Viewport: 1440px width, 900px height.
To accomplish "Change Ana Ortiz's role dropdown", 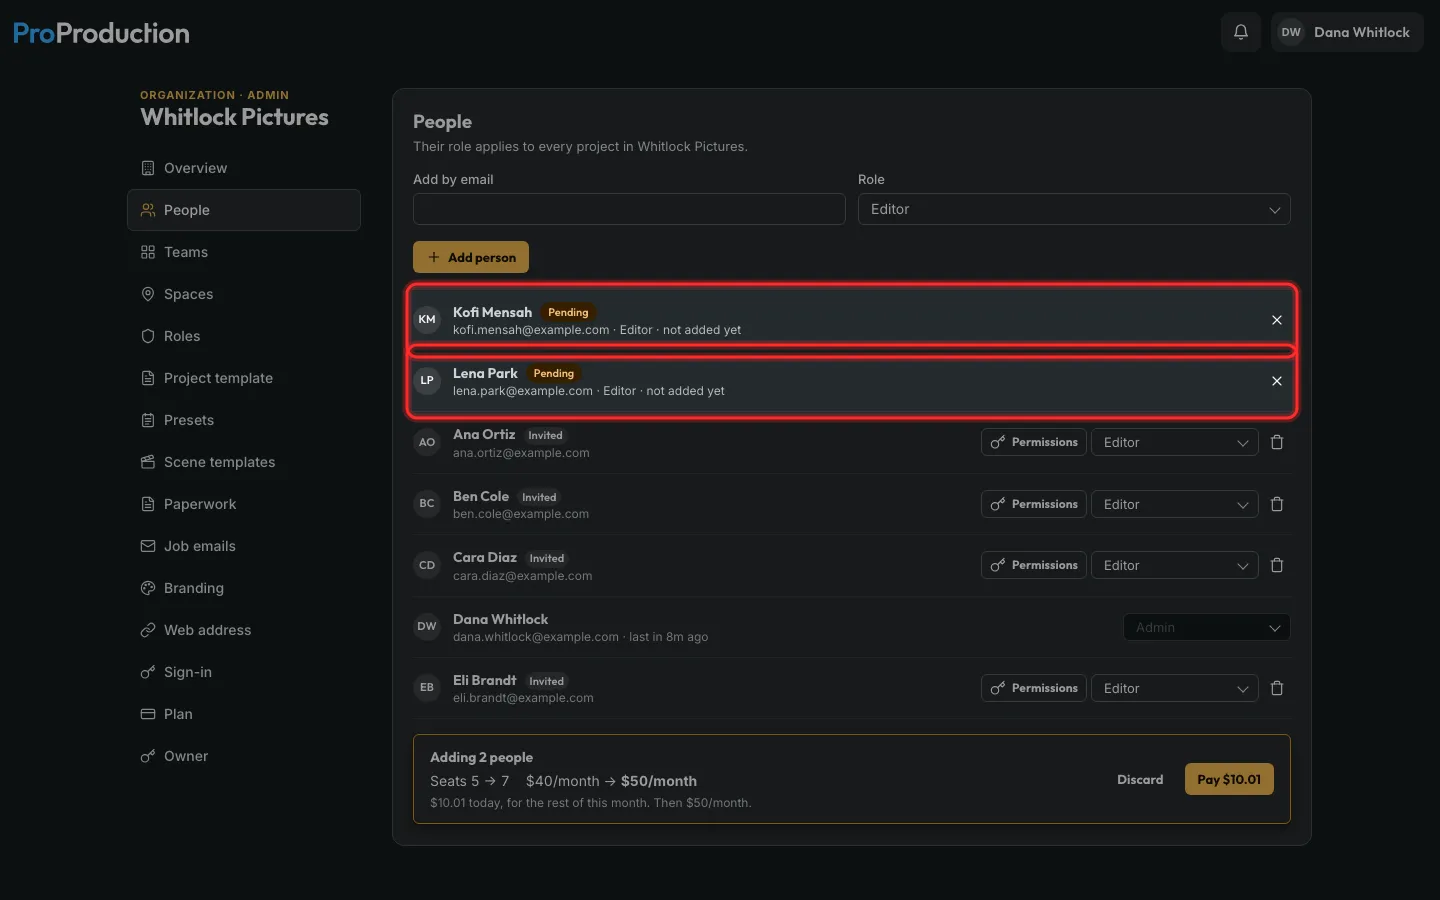I will click(x=1174, y=442).
